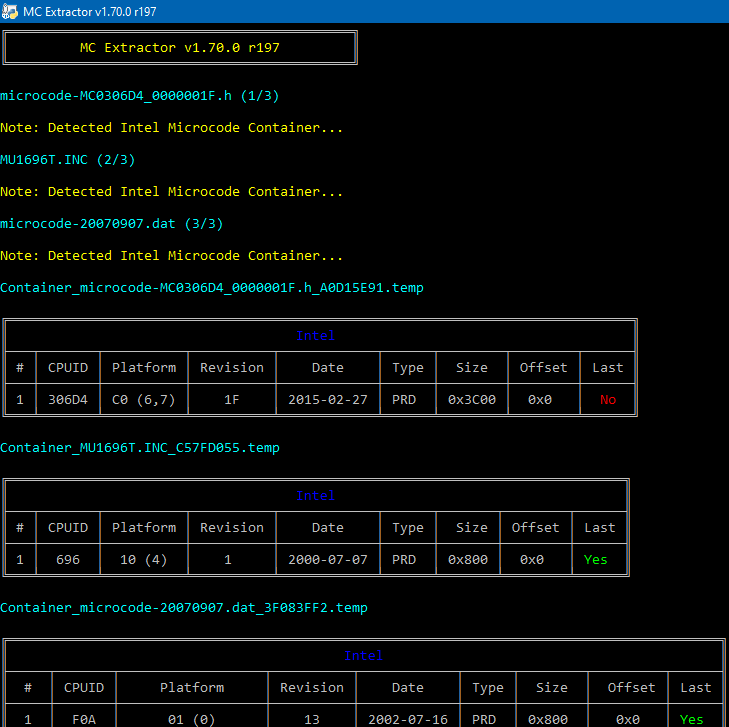
Task: Click Size cell '0x800' in the 696 row
Action: click(468, 560)
